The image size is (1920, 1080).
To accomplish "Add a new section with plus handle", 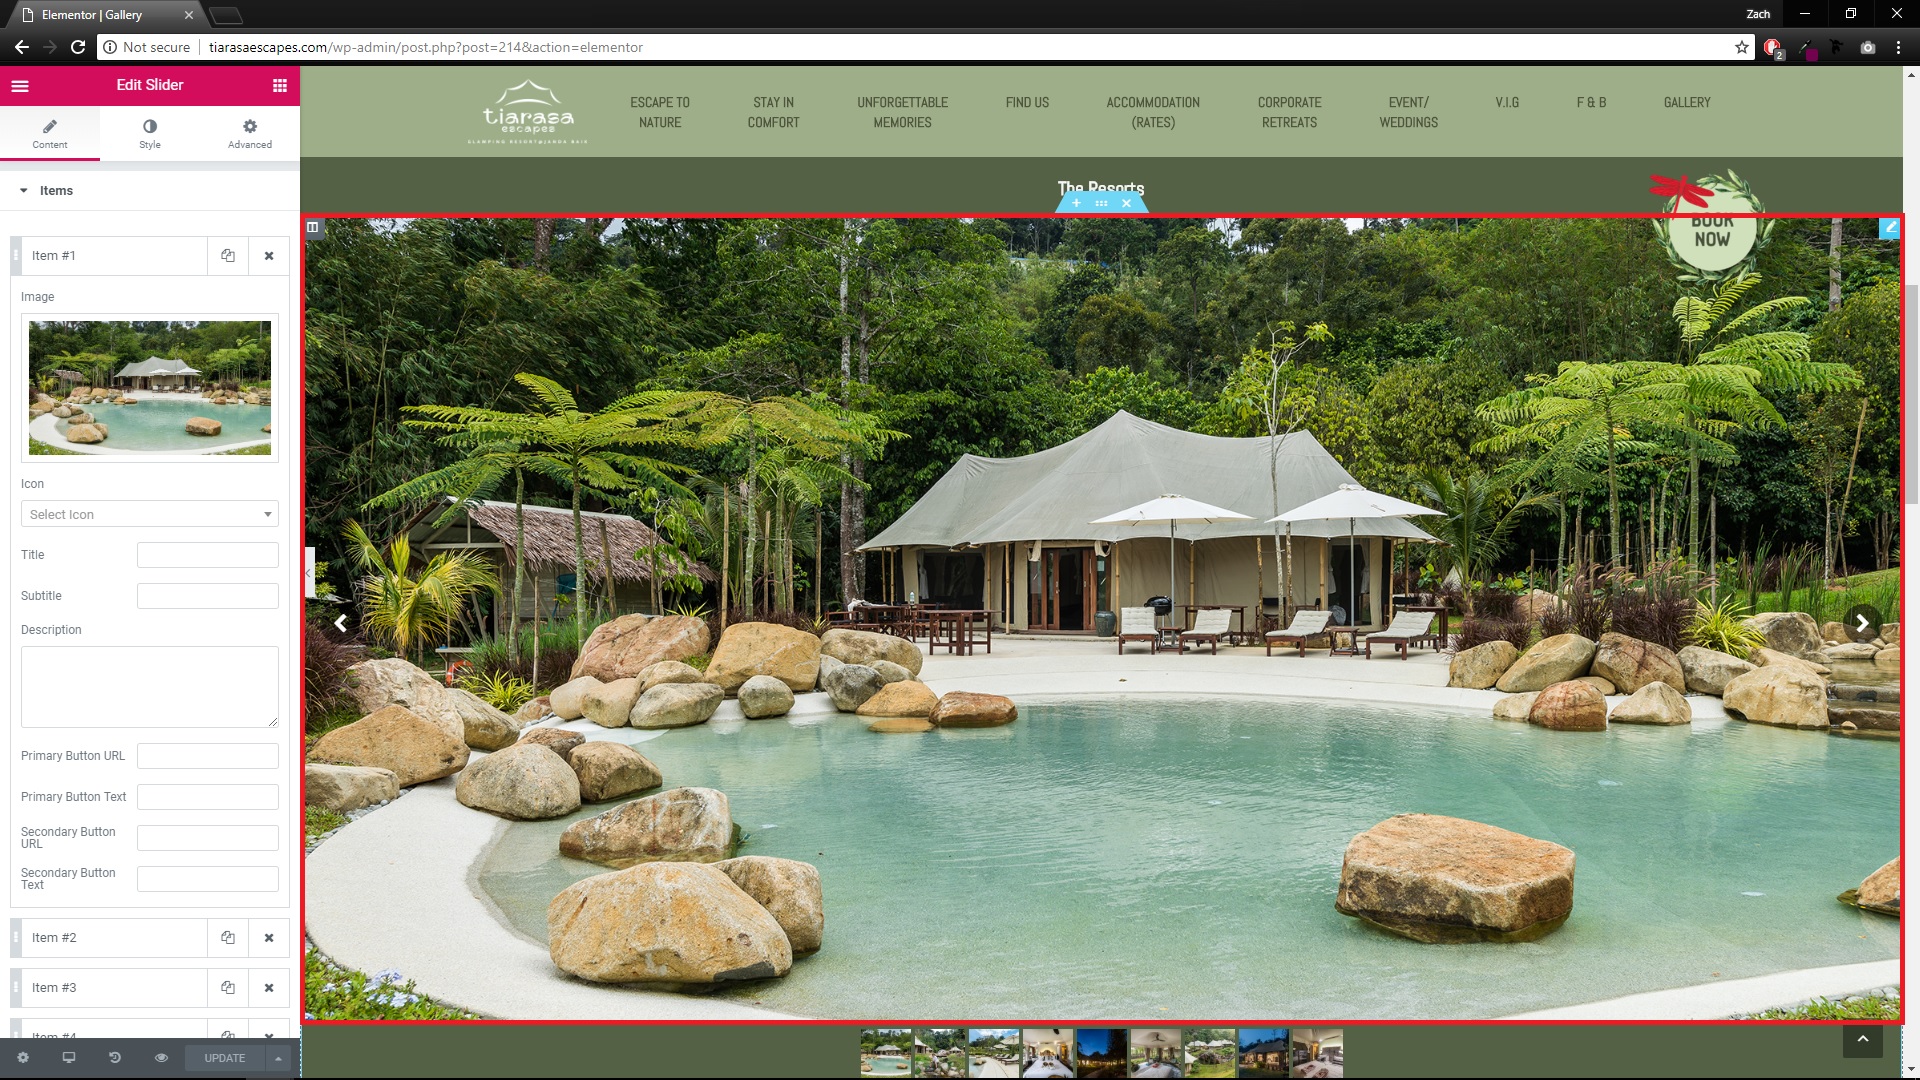I will 1076,203.
